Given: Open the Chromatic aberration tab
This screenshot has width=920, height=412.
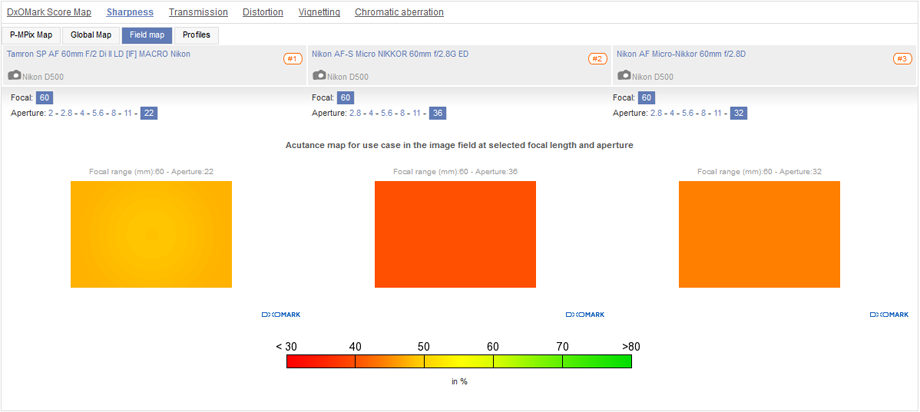Looking at the screenshot, I should [399, 12].
